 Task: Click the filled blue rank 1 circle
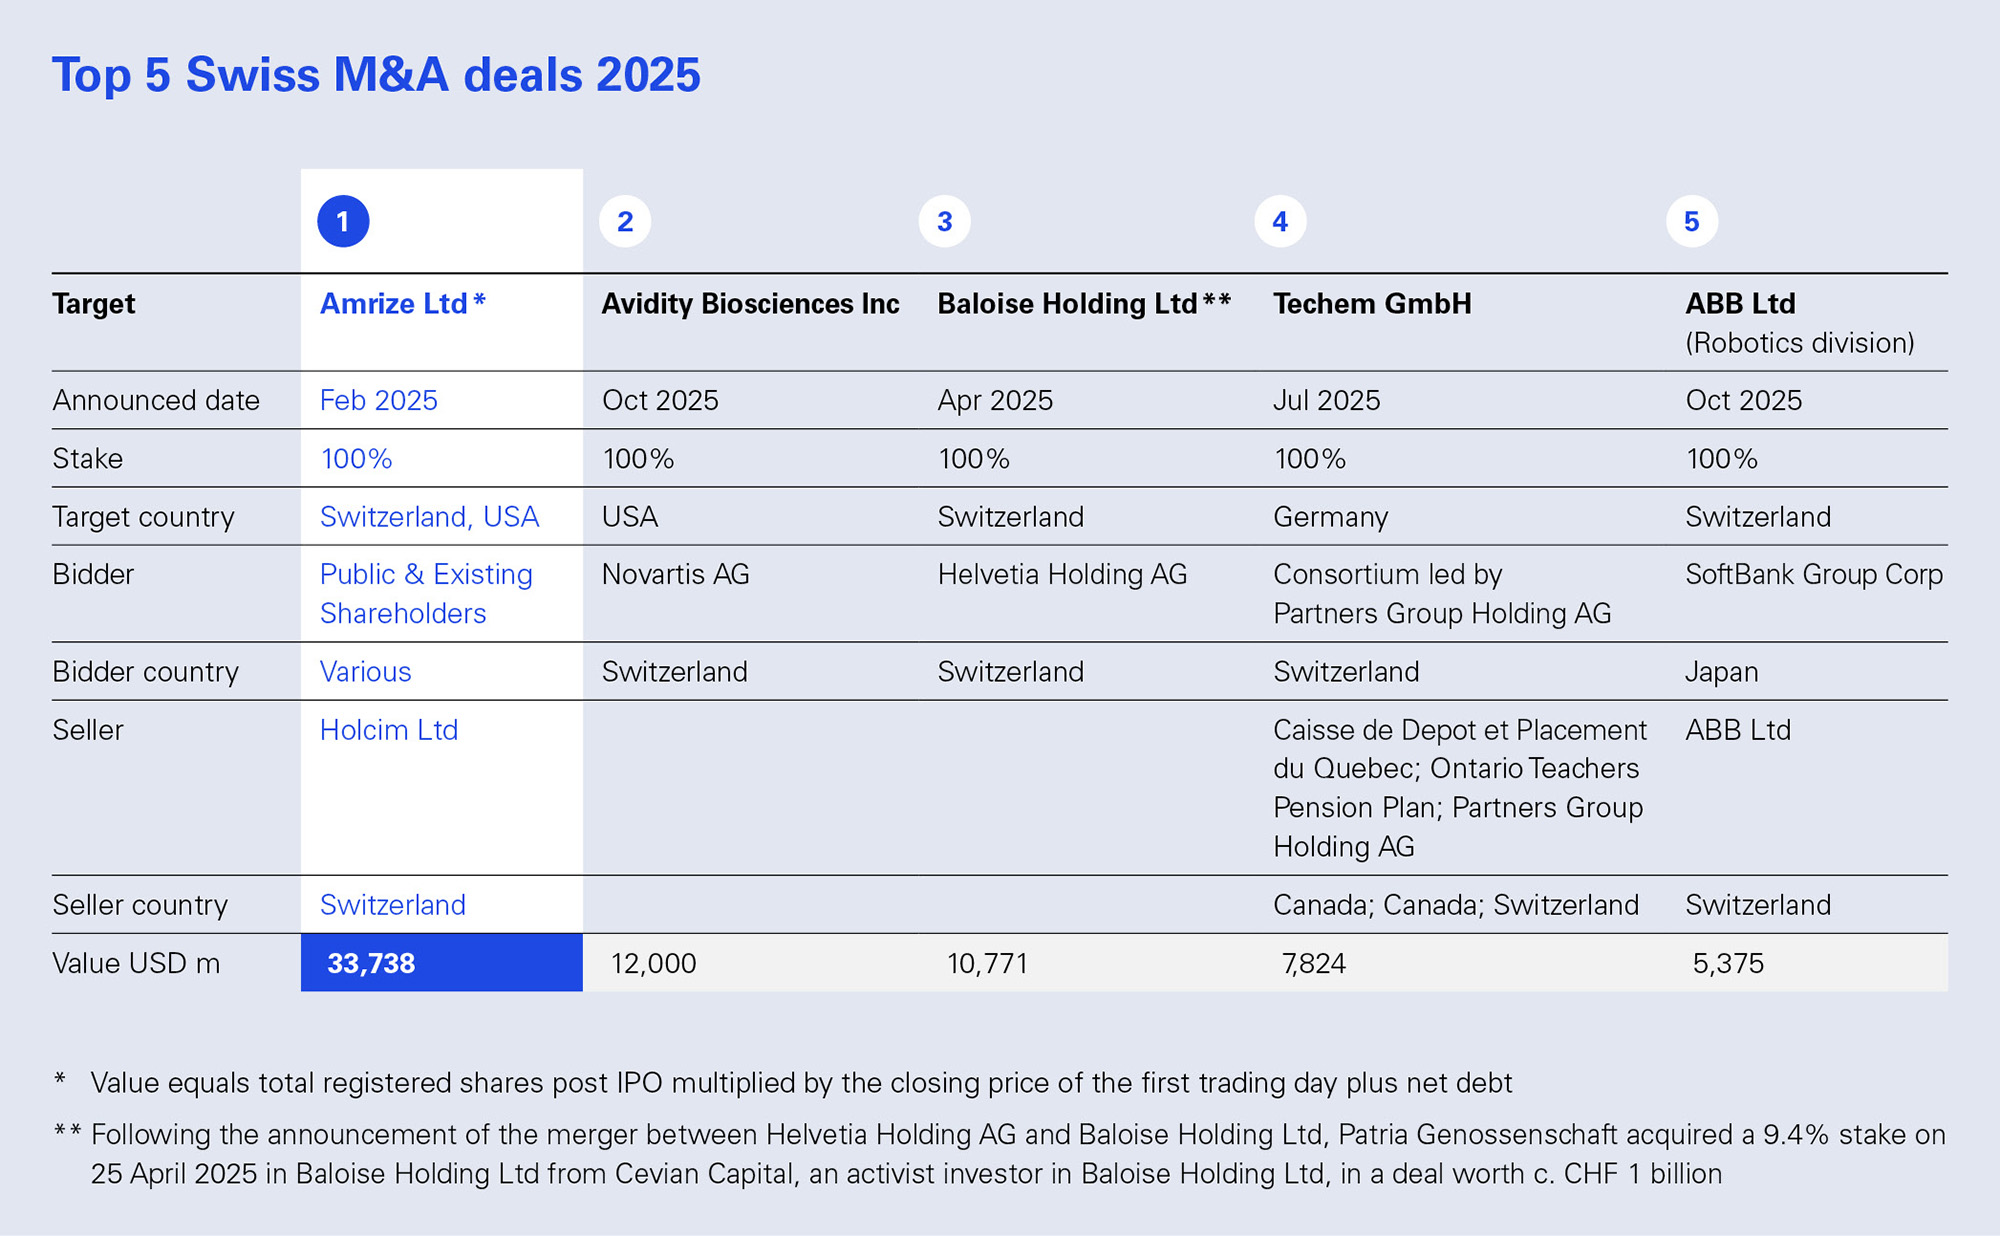click(x=343, y=221)
